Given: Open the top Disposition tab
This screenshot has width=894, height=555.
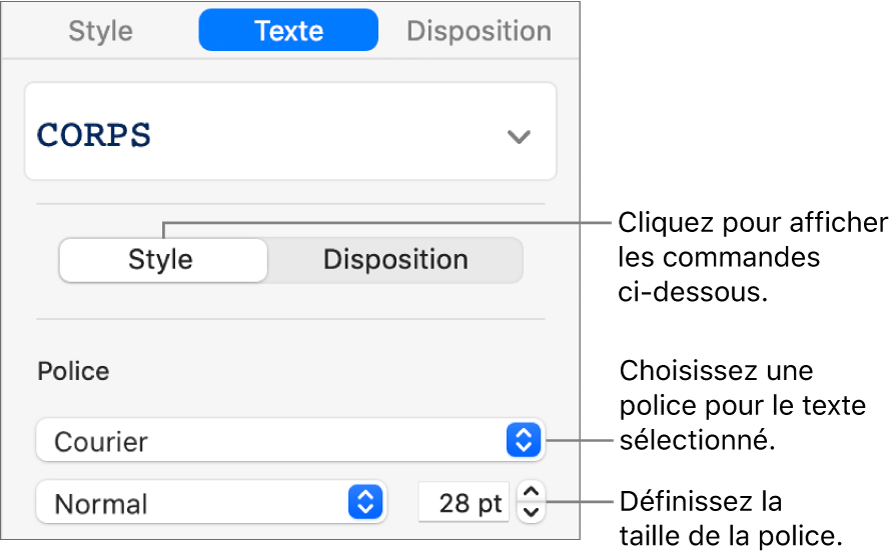Looking at the screenshot, I should [478, 31].
